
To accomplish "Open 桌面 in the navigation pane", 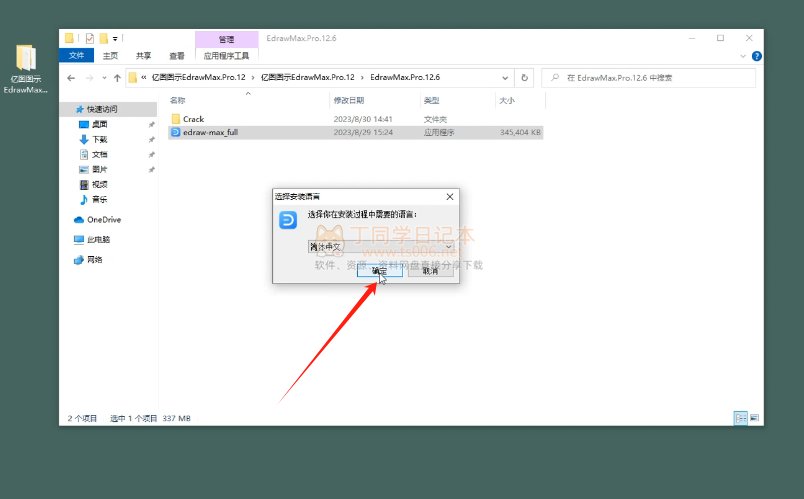I will click(99, 124).
